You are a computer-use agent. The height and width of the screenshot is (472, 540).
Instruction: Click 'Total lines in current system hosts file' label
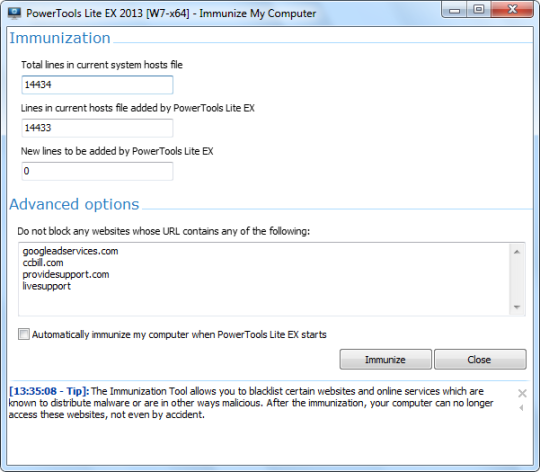click(102, 65)
